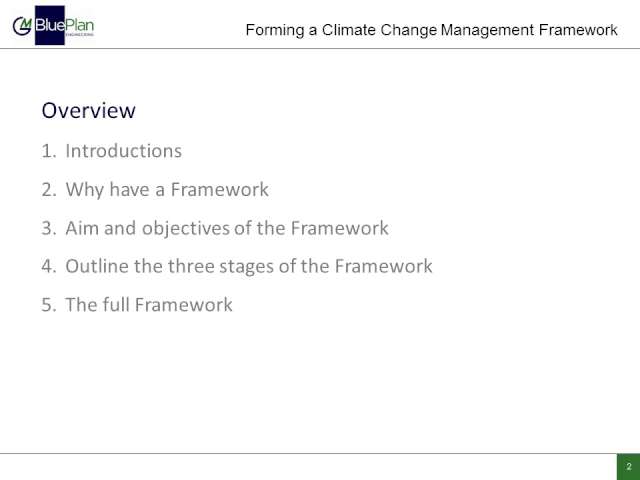
Task: Click the list number 2 marker
Action: click(49, 190)
